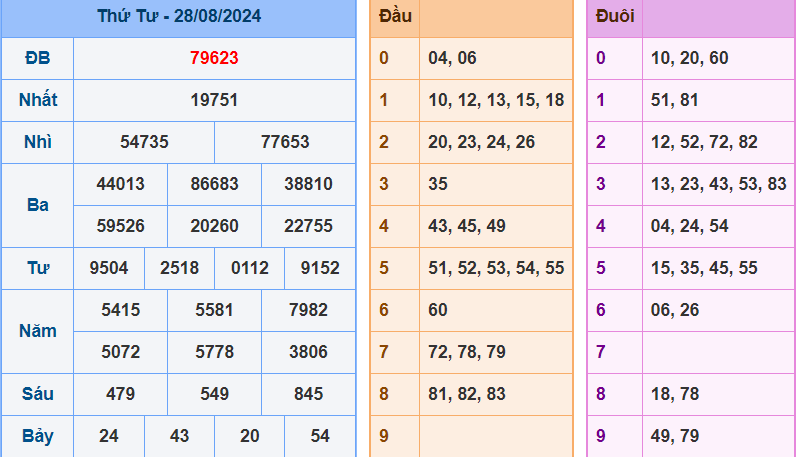
Task: Click the Năm prize number 7982
Action: click(x=308, y=310)
